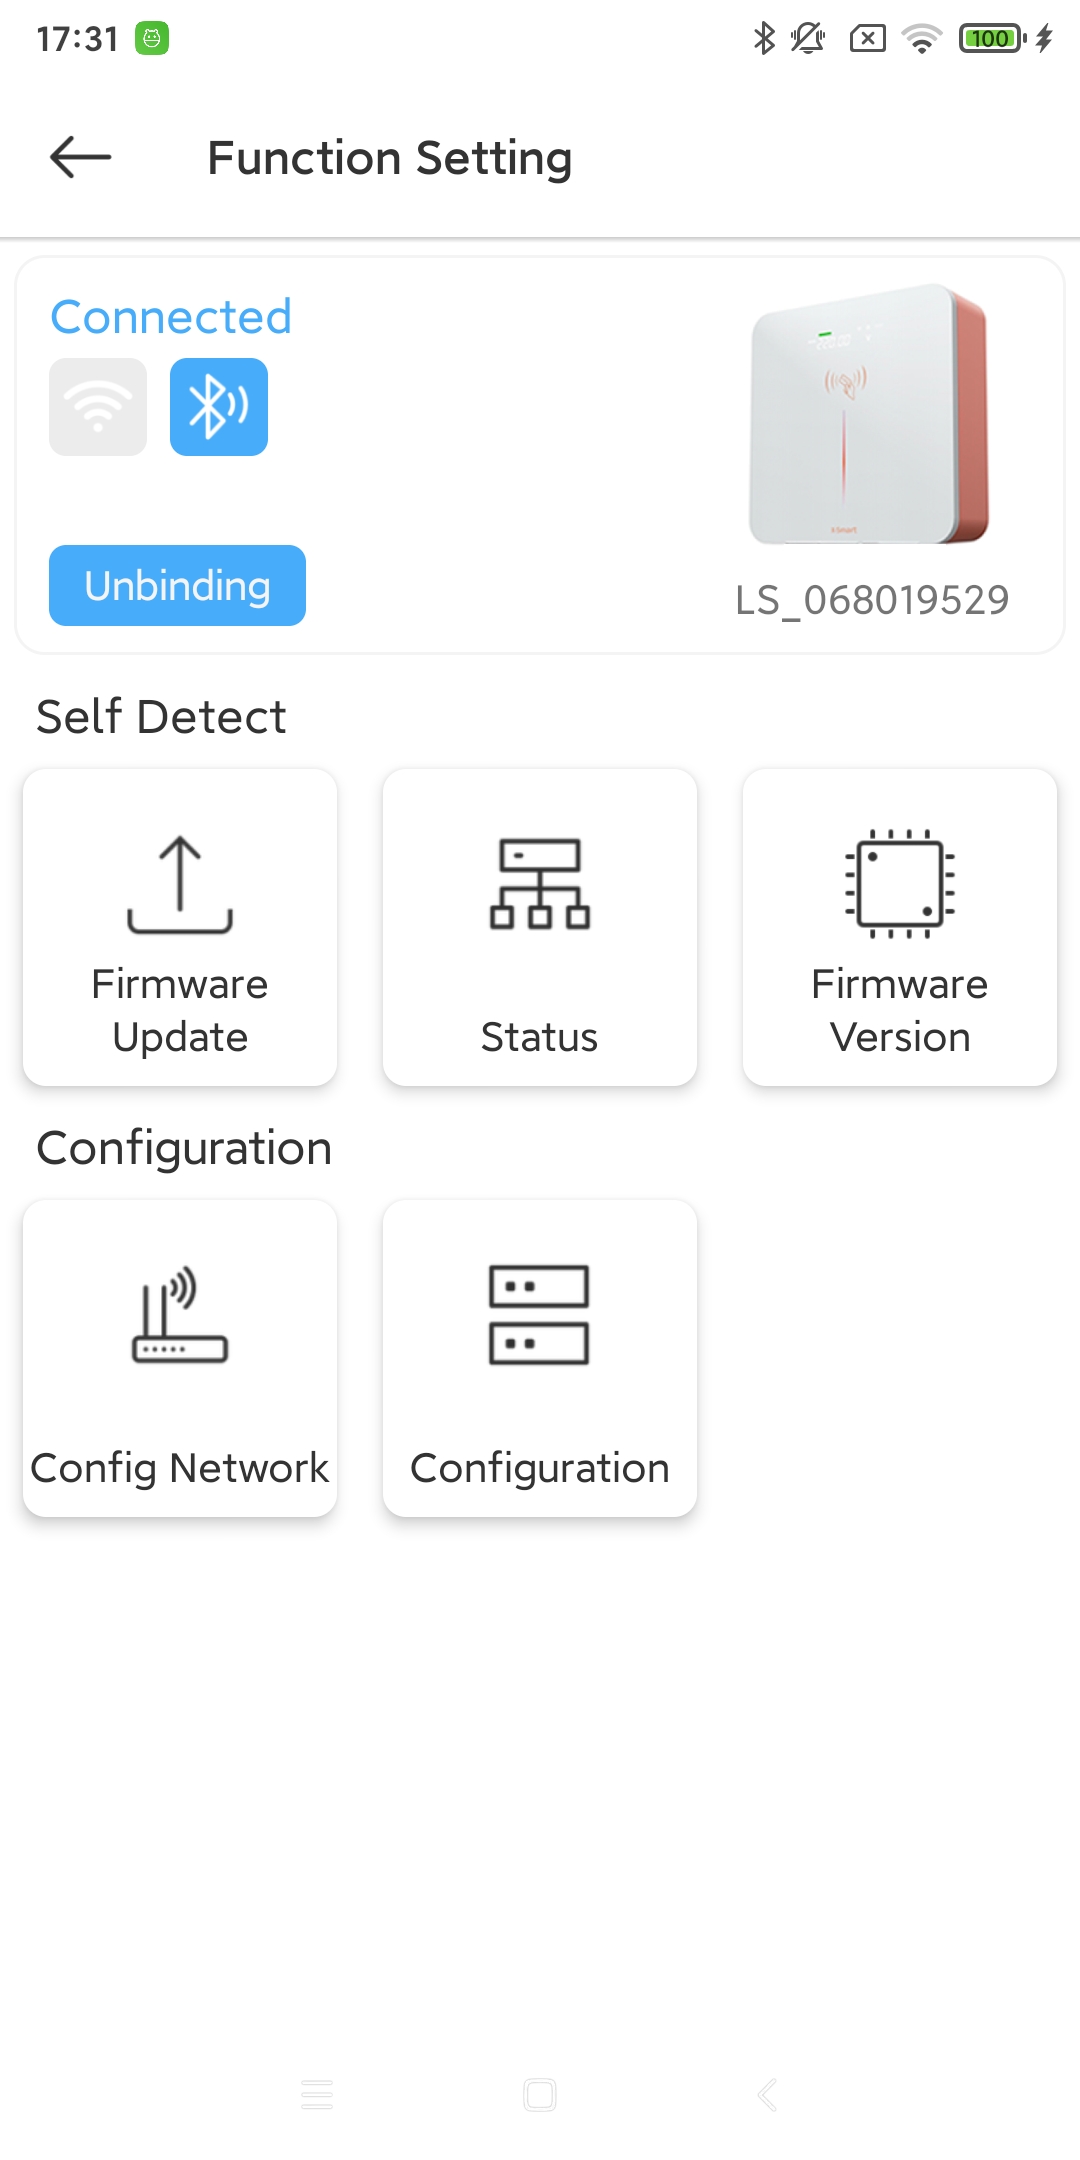The width and height of the screenshot is (1080, 2160).
Task: Open the Status network diagram icon
Action: (x=540, y=884)
